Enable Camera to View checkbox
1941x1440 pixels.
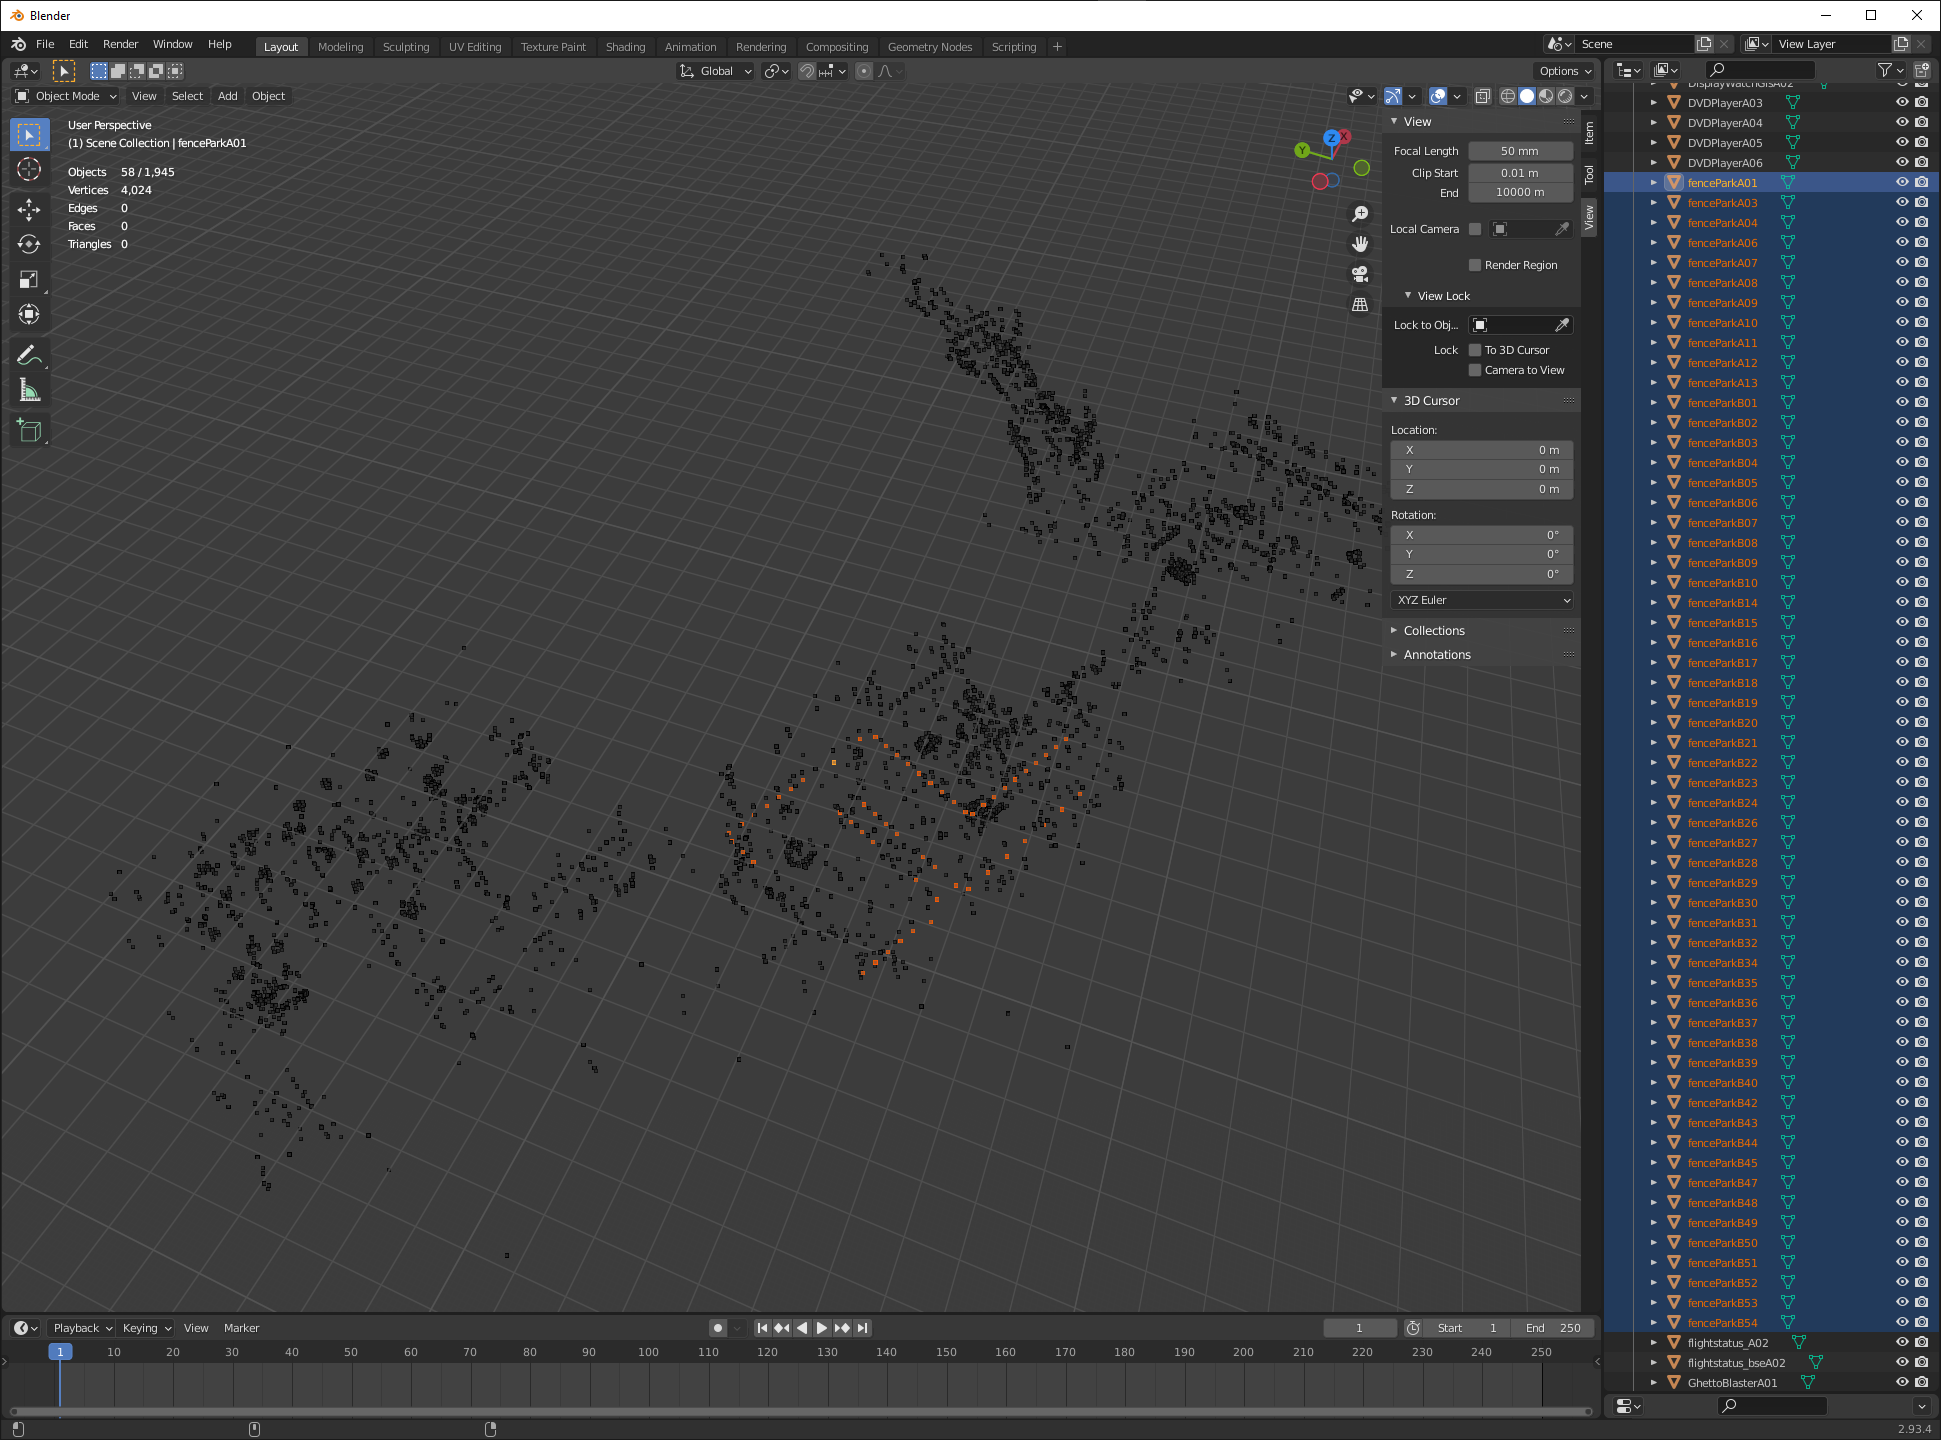coord(1475,370)
